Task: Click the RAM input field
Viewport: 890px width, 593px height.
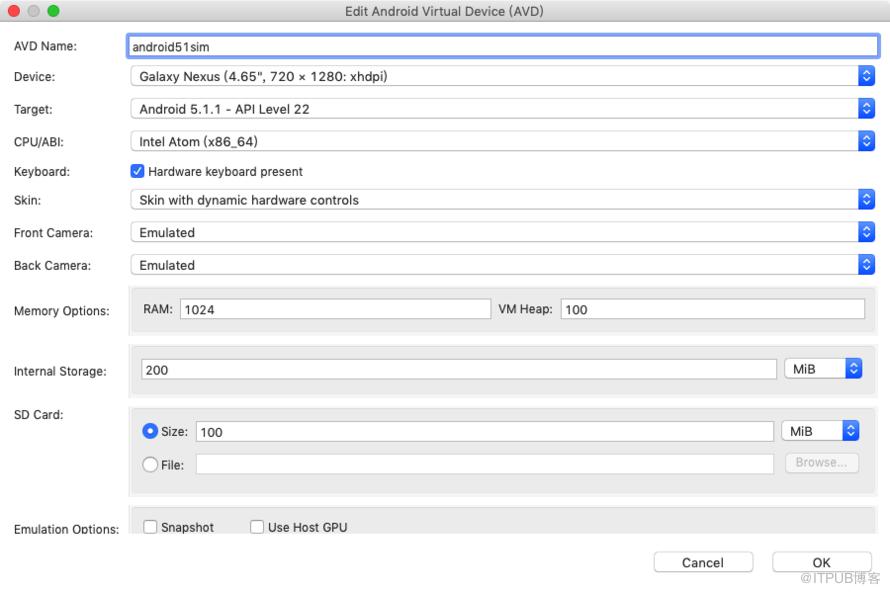Action: coord(335,309)
